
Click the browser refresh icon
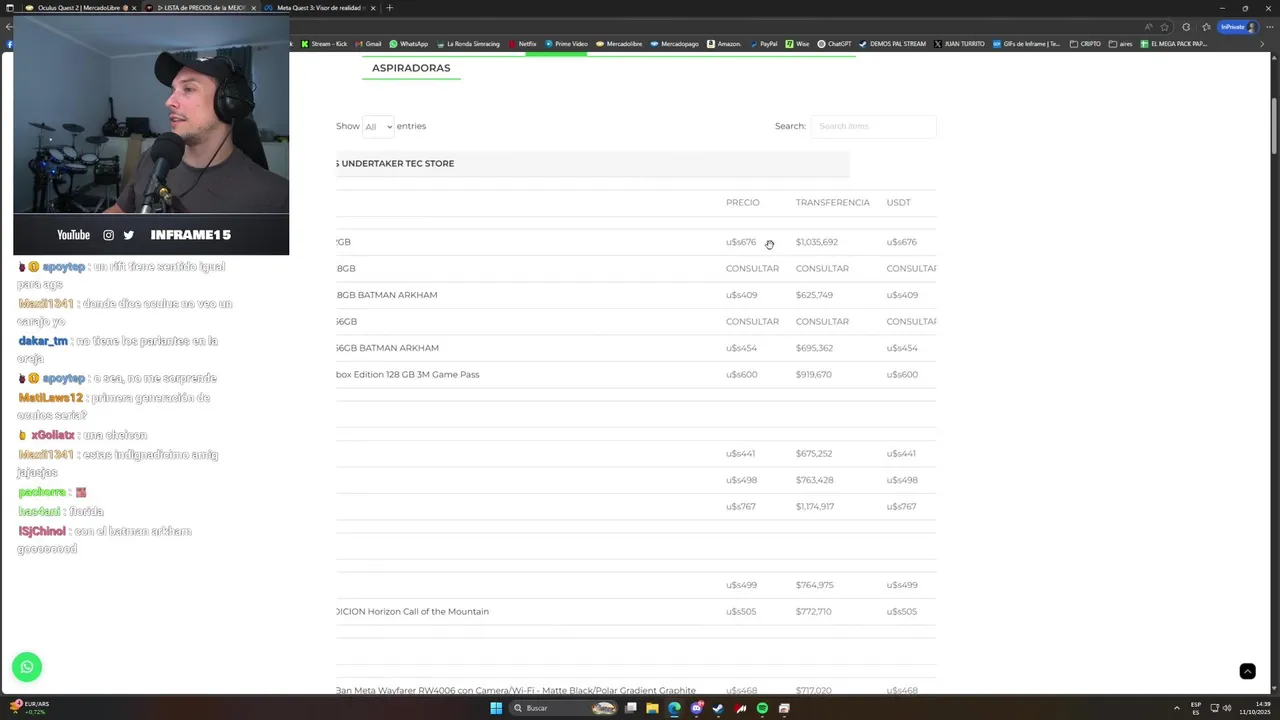pos(1186,27)
